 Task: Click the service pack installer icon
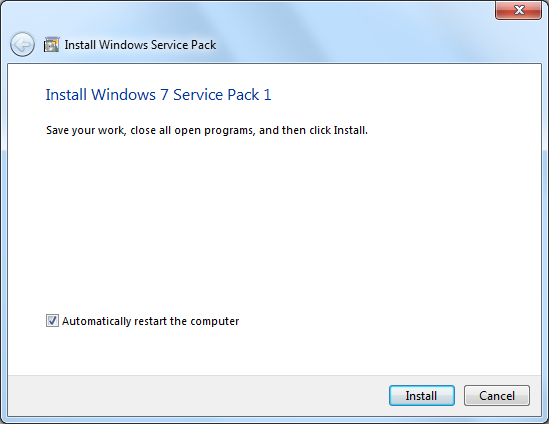[51, 44]
